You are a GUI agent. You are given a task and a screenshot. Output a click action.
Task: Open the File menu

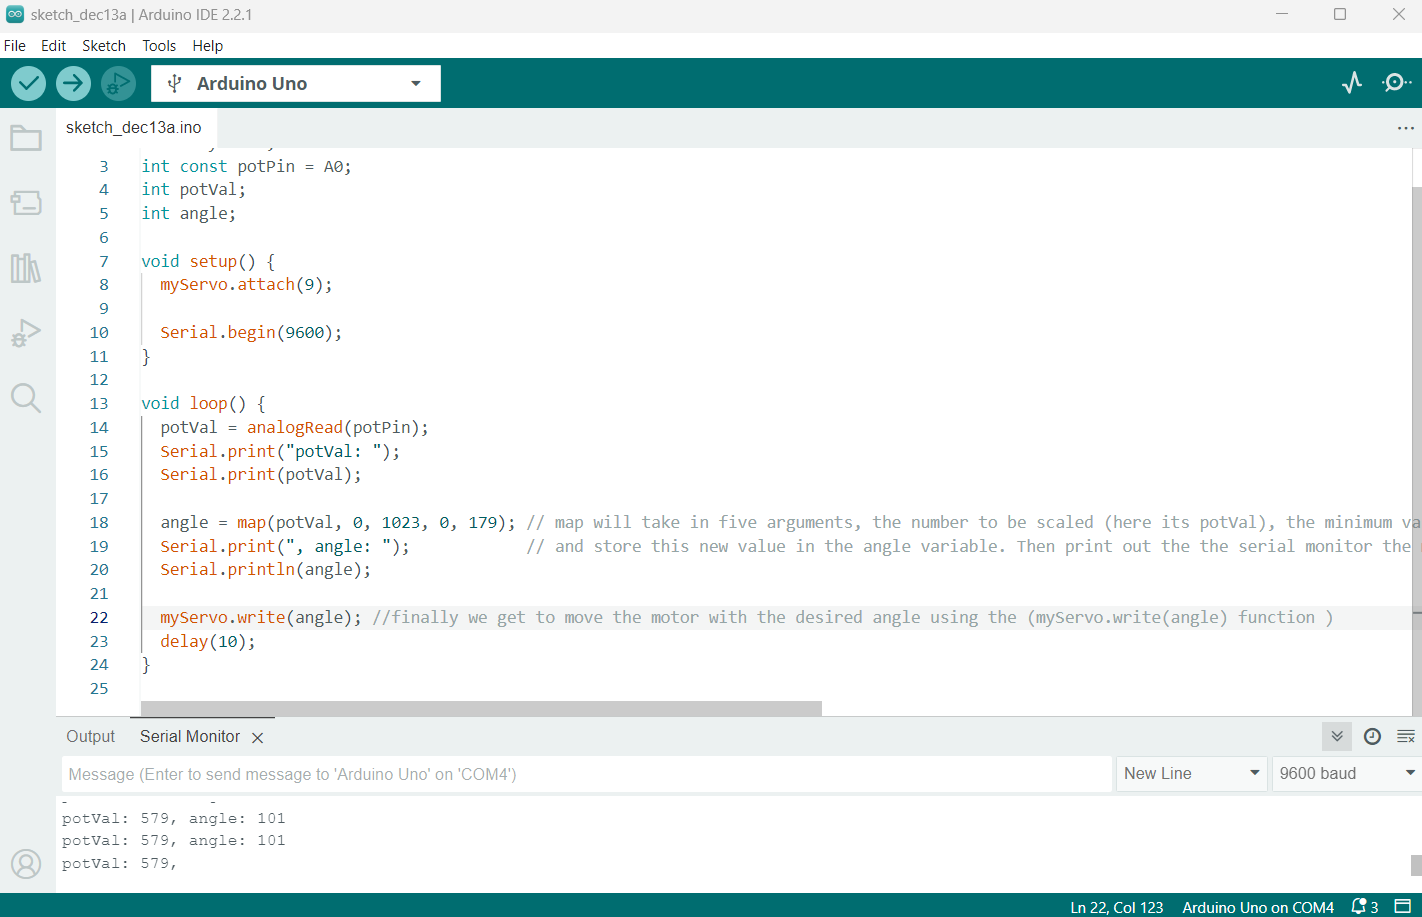[x=15, y=46]
